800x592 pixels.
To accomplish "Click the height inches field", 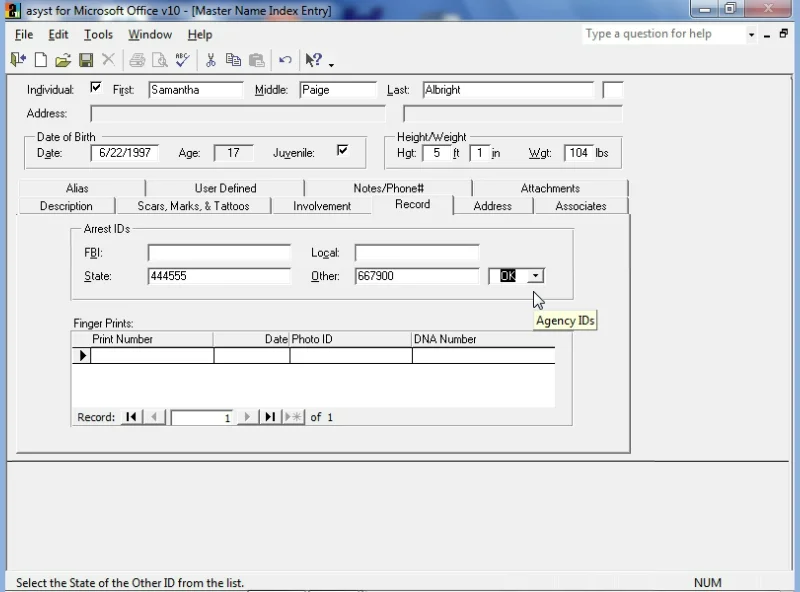I will point(480,153).
